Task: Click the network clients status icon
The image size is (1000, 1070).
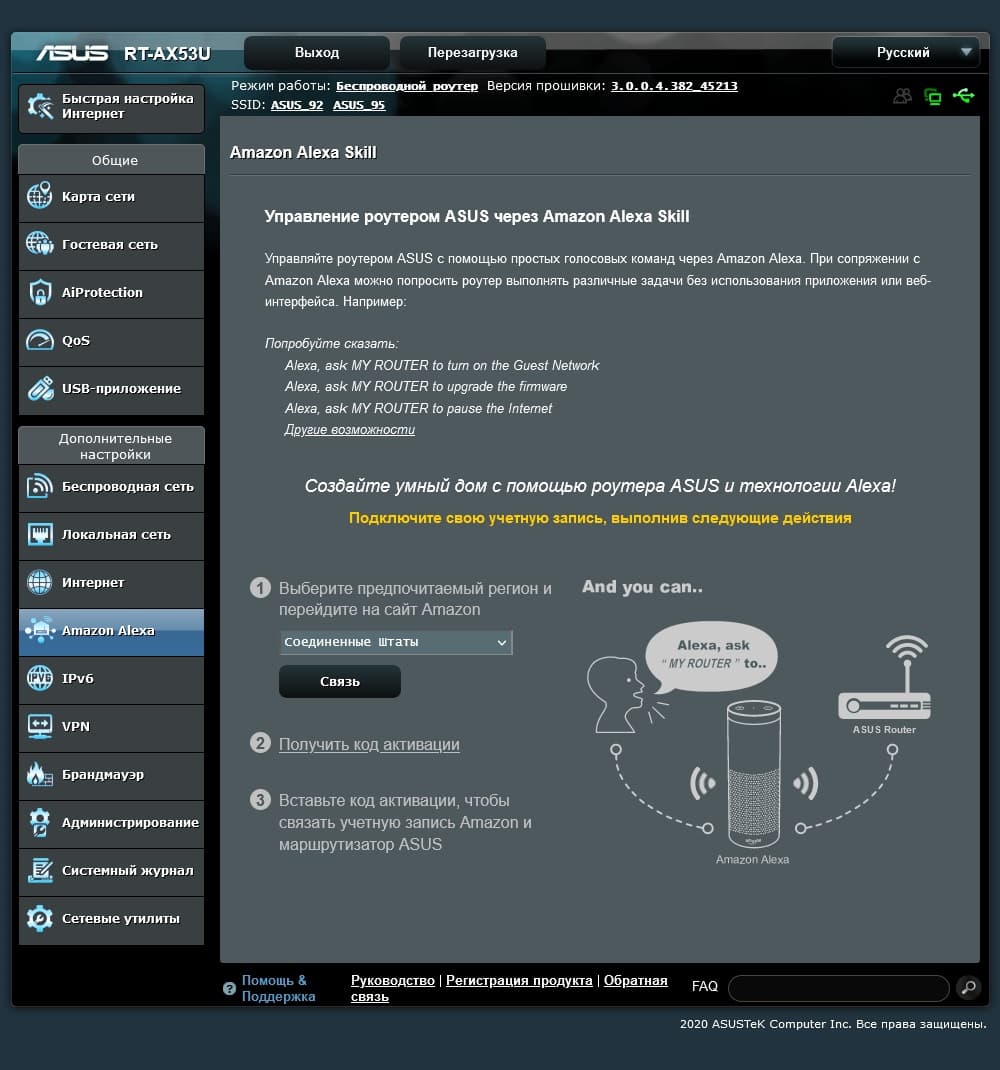Action: 932,97
